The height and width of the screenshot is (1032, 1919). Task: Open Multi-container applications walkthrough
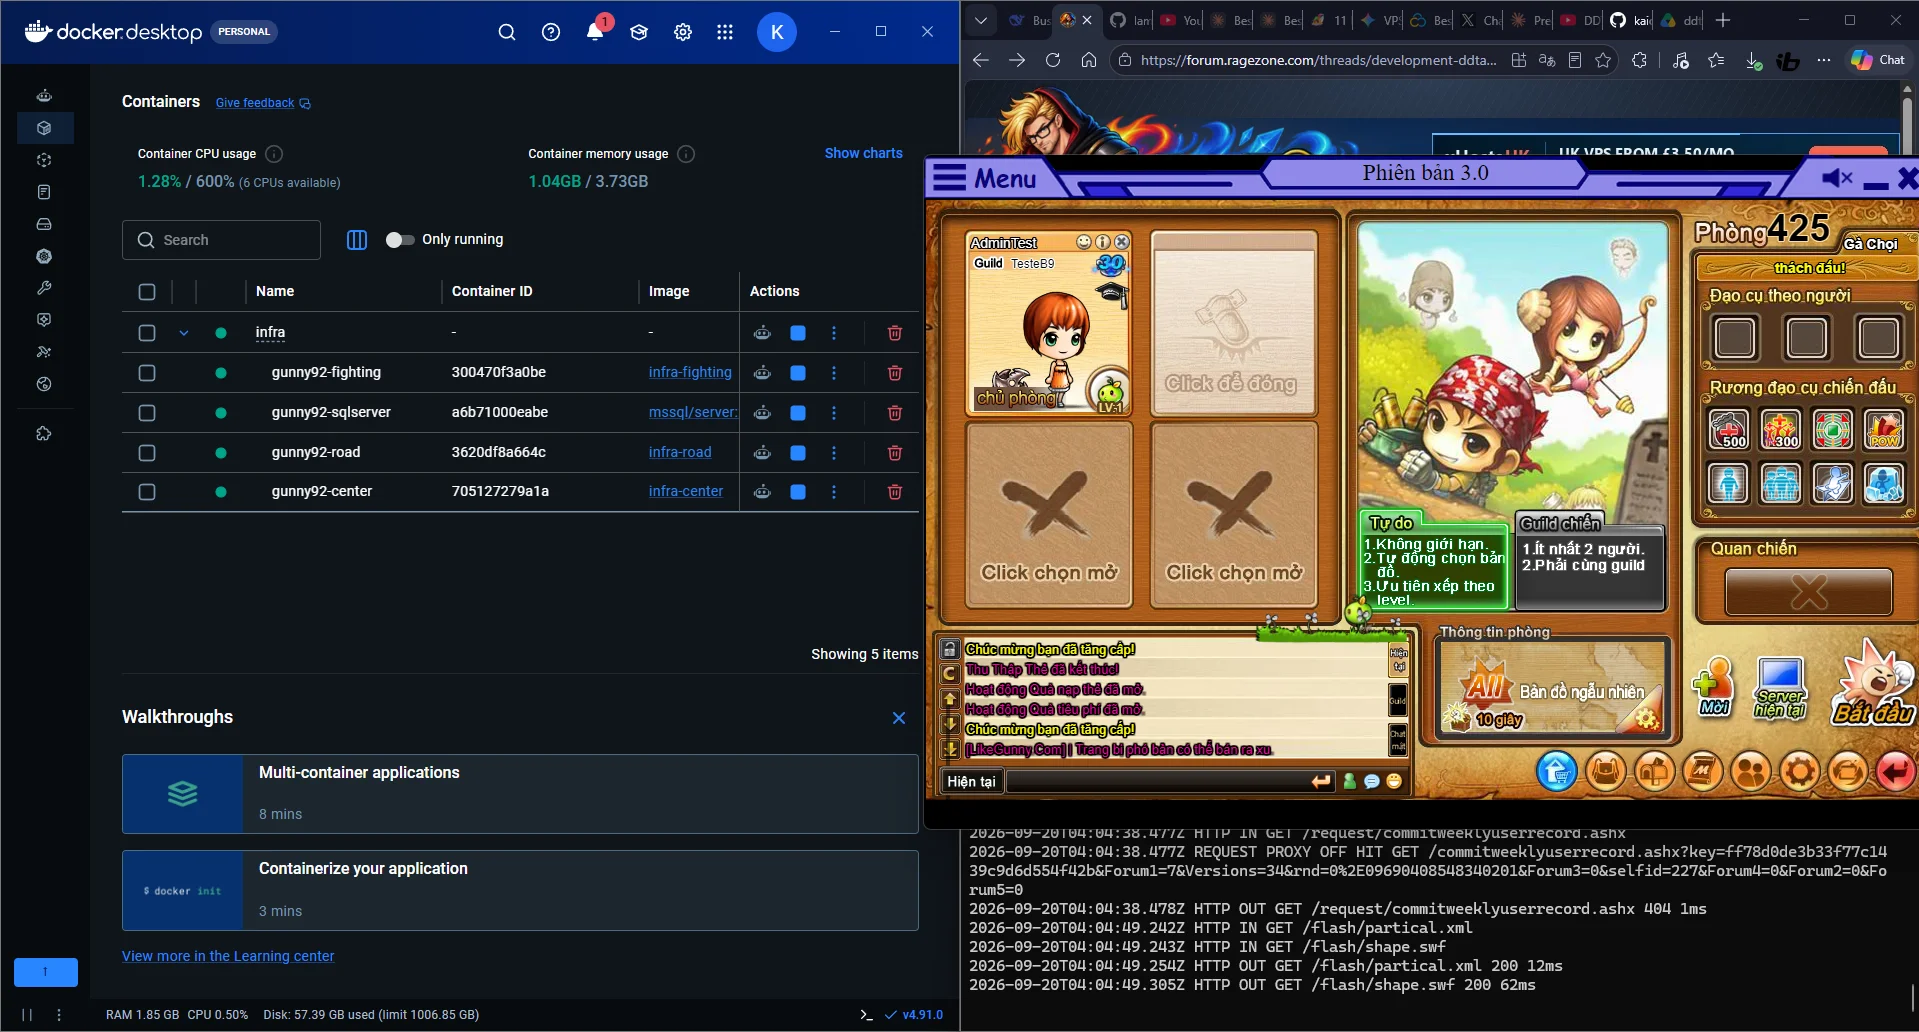[x=520, y=794]
